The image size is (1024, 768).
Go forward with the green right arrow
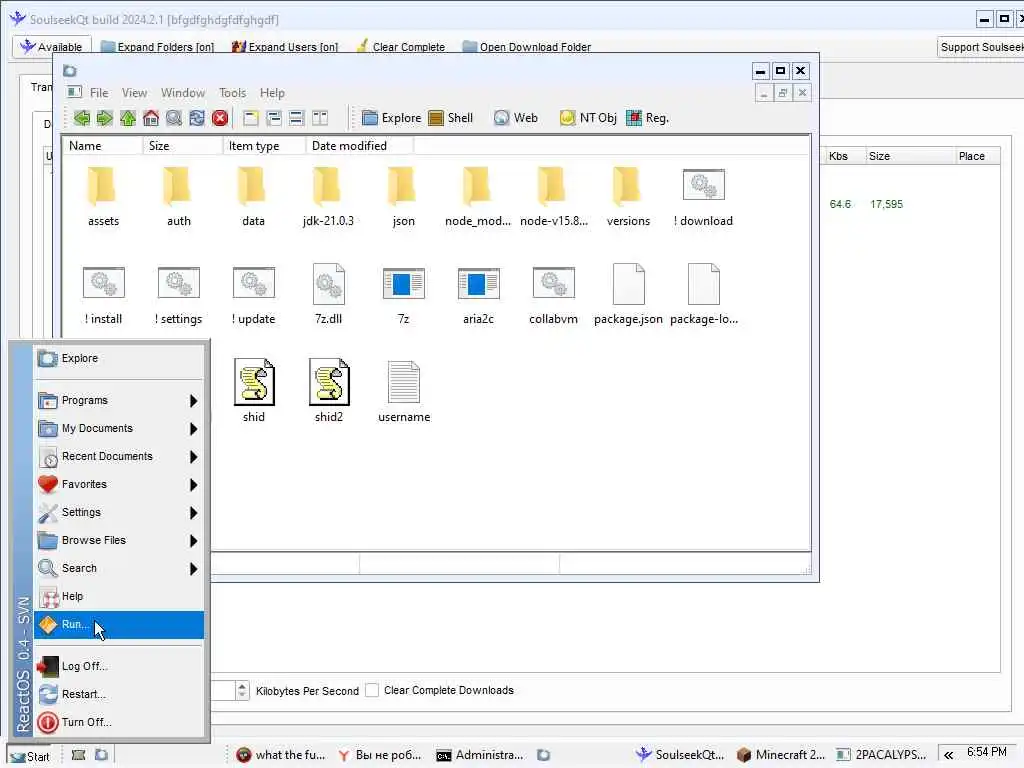pos(104,118)
